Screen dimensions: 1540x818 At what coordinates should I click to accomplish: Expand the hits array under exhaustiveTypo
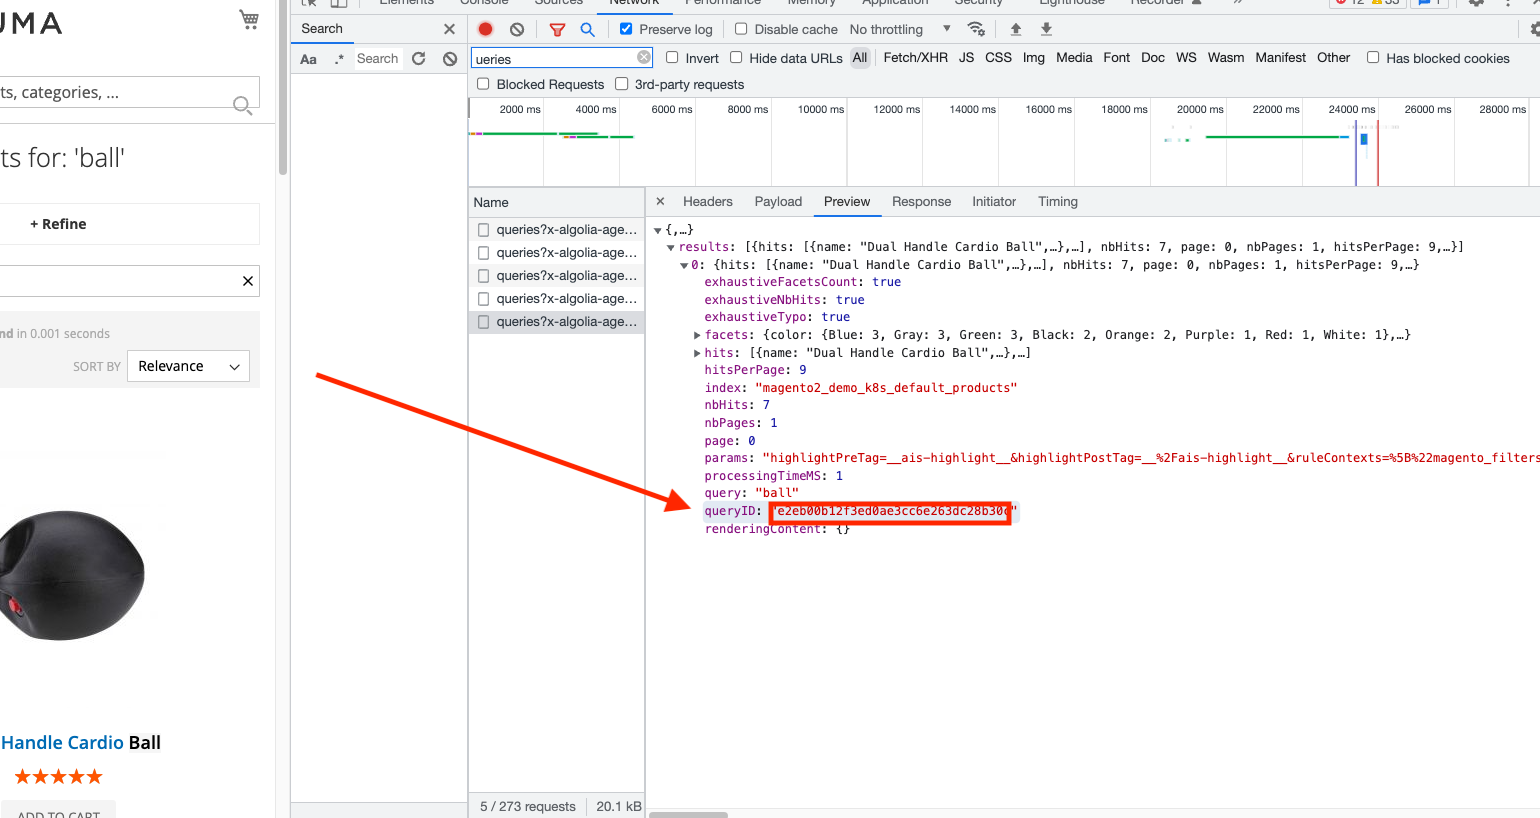pyautogui.click(x=697, y=353)
